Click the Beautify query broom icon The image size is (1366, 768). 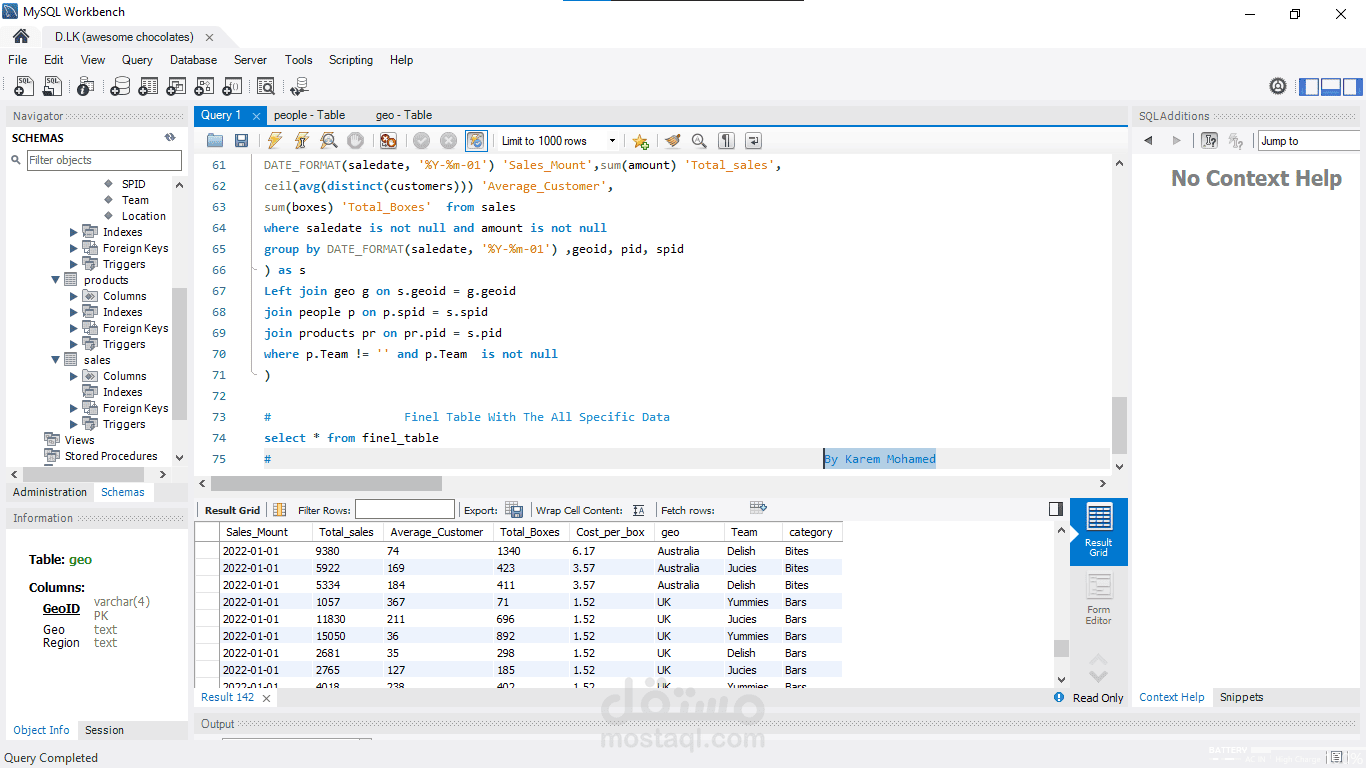[x=672, y=141]
